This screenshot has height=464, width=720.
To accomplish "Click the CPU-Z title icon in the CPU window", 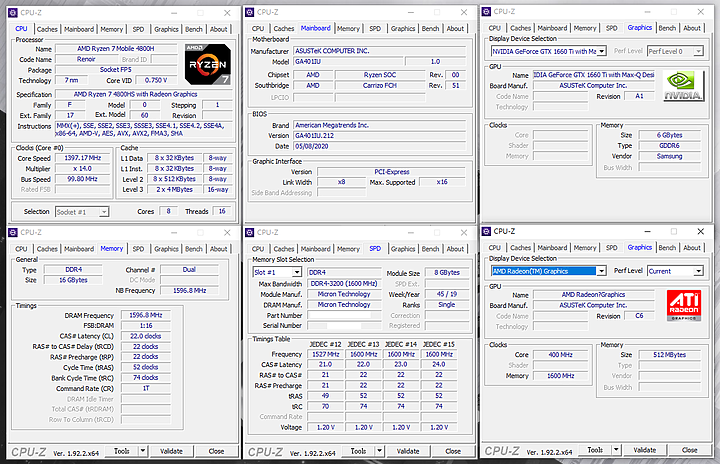I will point(13,13).
